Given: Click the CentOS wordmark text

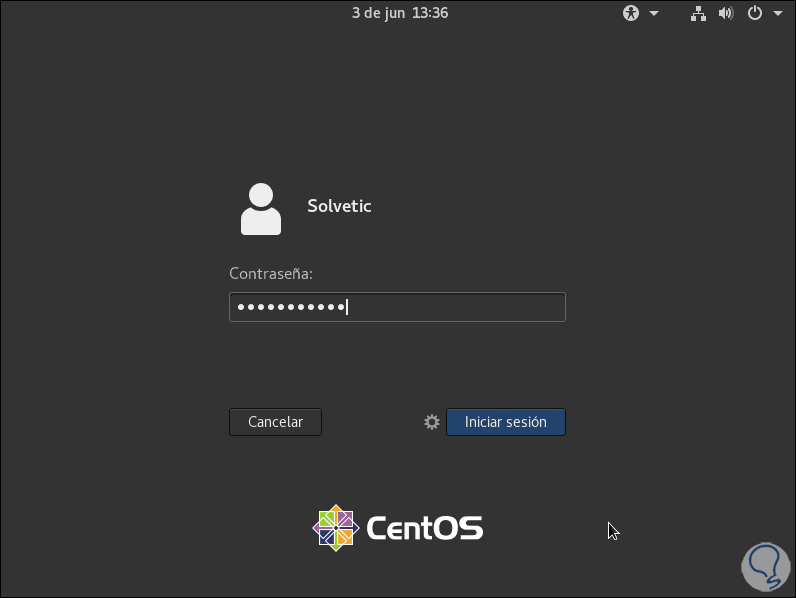Looking at the screenshot, I should (x=425, y=528).
